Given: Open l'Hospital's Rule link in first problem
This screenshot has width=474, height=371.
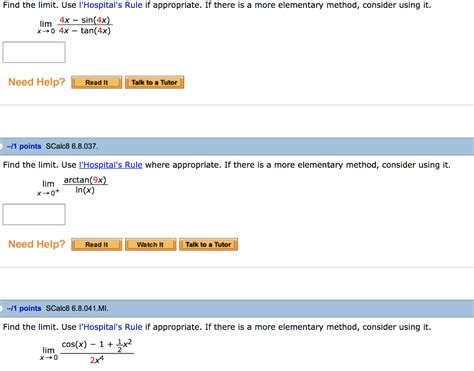Looking at the screenshot, I should point(111,5).
